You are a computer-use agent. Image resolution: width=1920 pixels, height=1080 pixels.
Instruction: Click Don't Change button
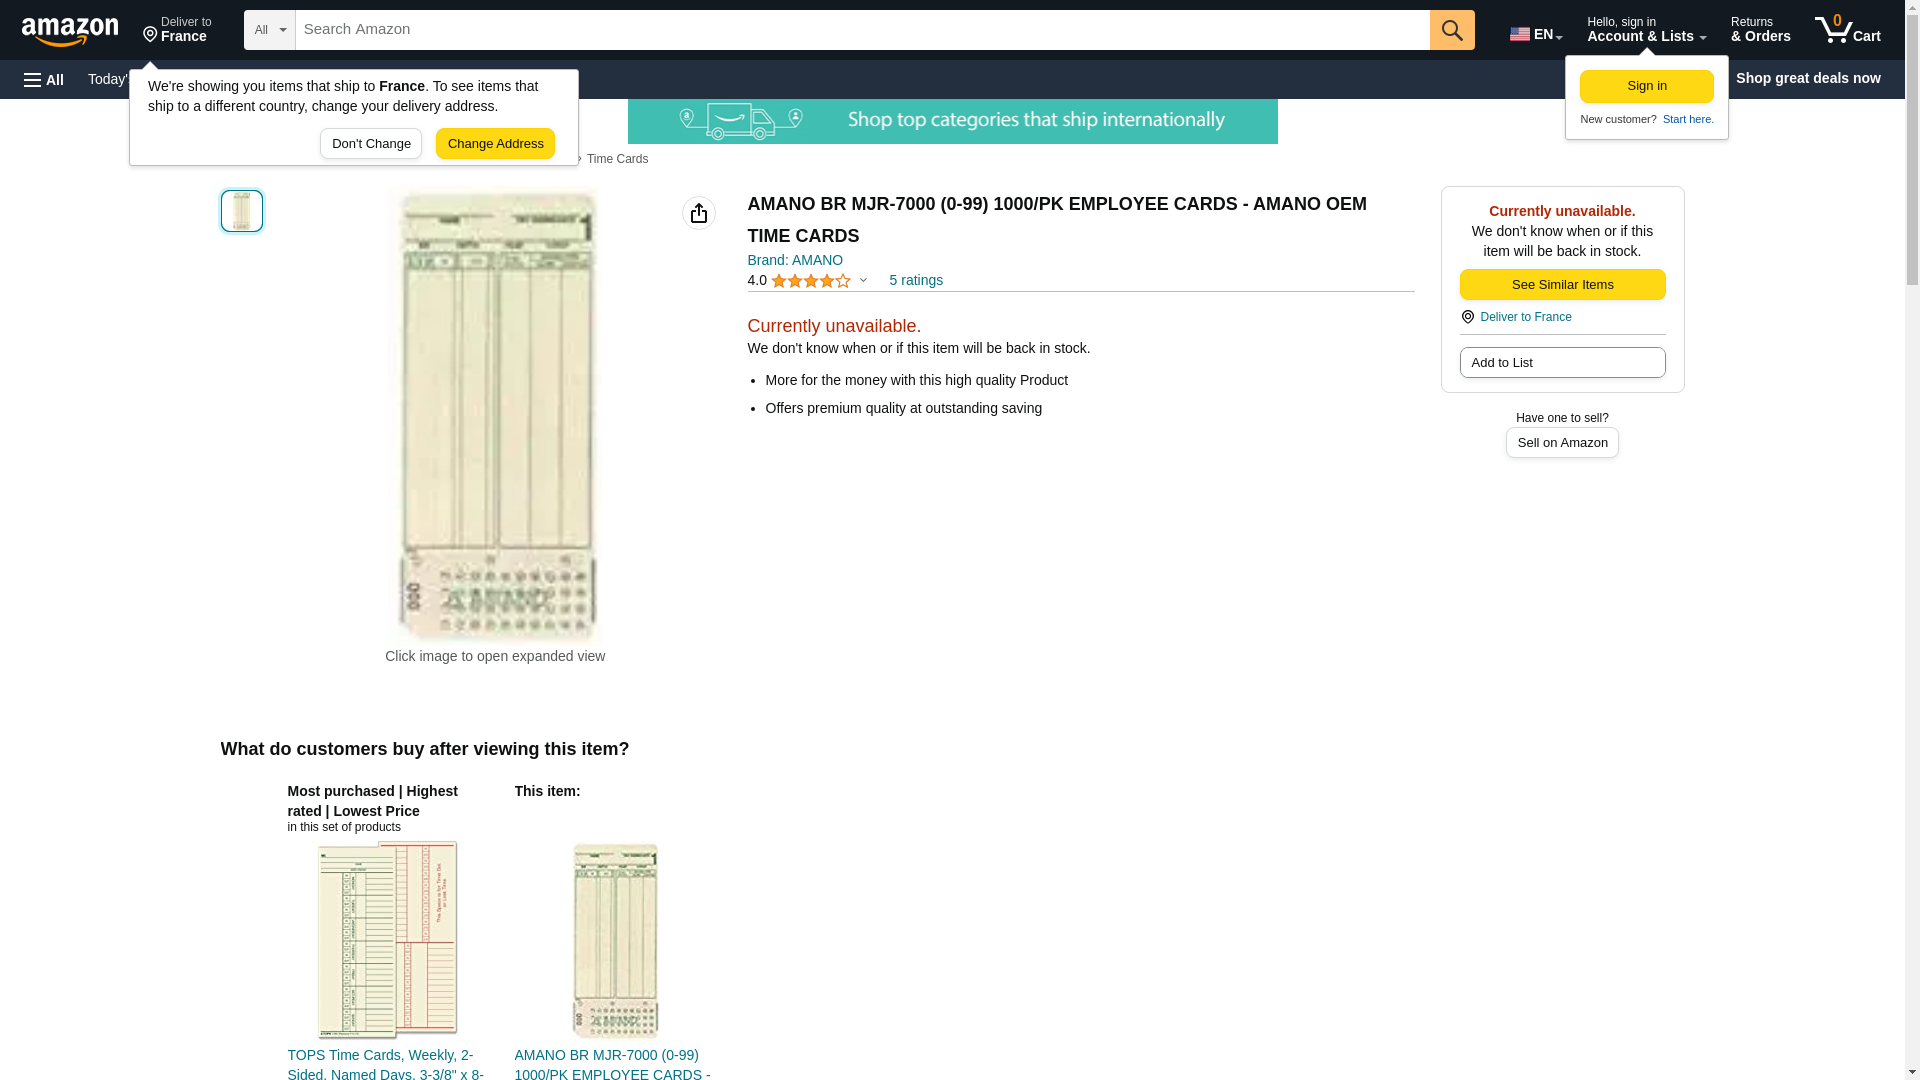(370, 144)
